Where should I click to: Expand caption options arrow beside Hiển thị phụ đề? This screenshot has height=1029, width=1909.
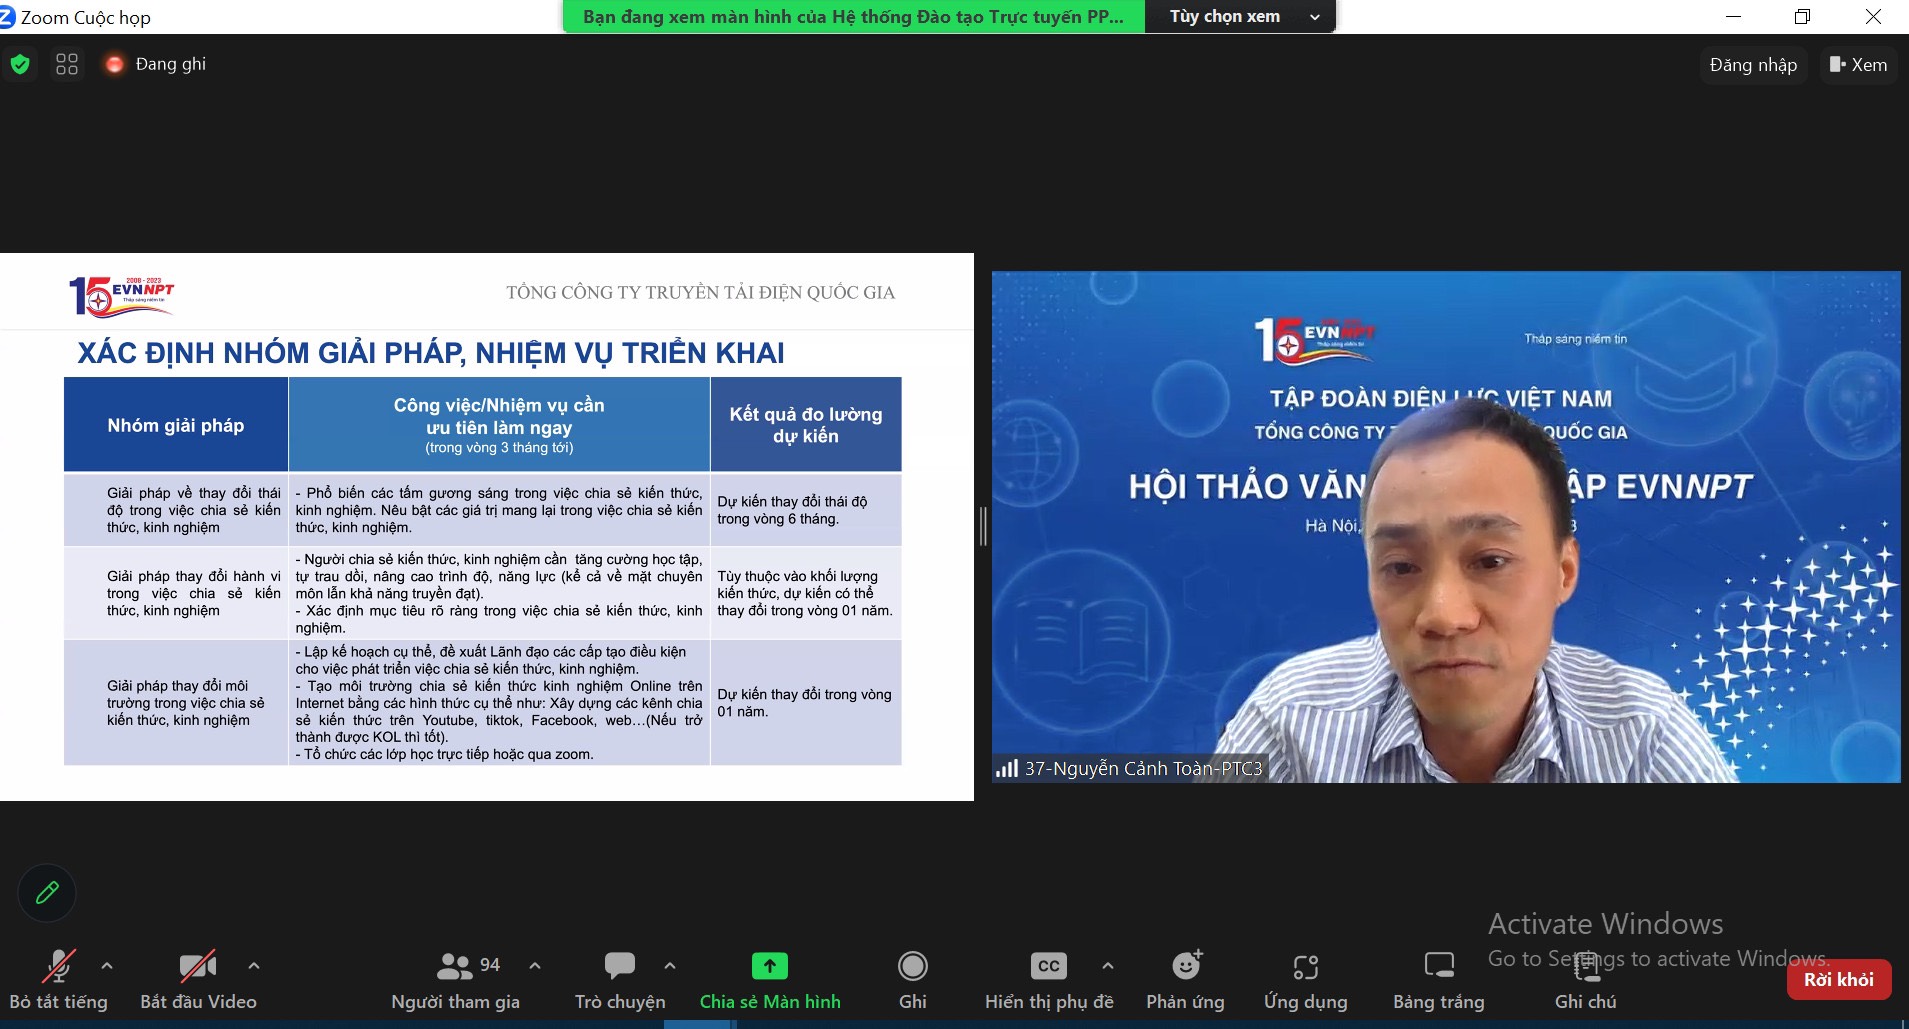(x=1108, y=966)
